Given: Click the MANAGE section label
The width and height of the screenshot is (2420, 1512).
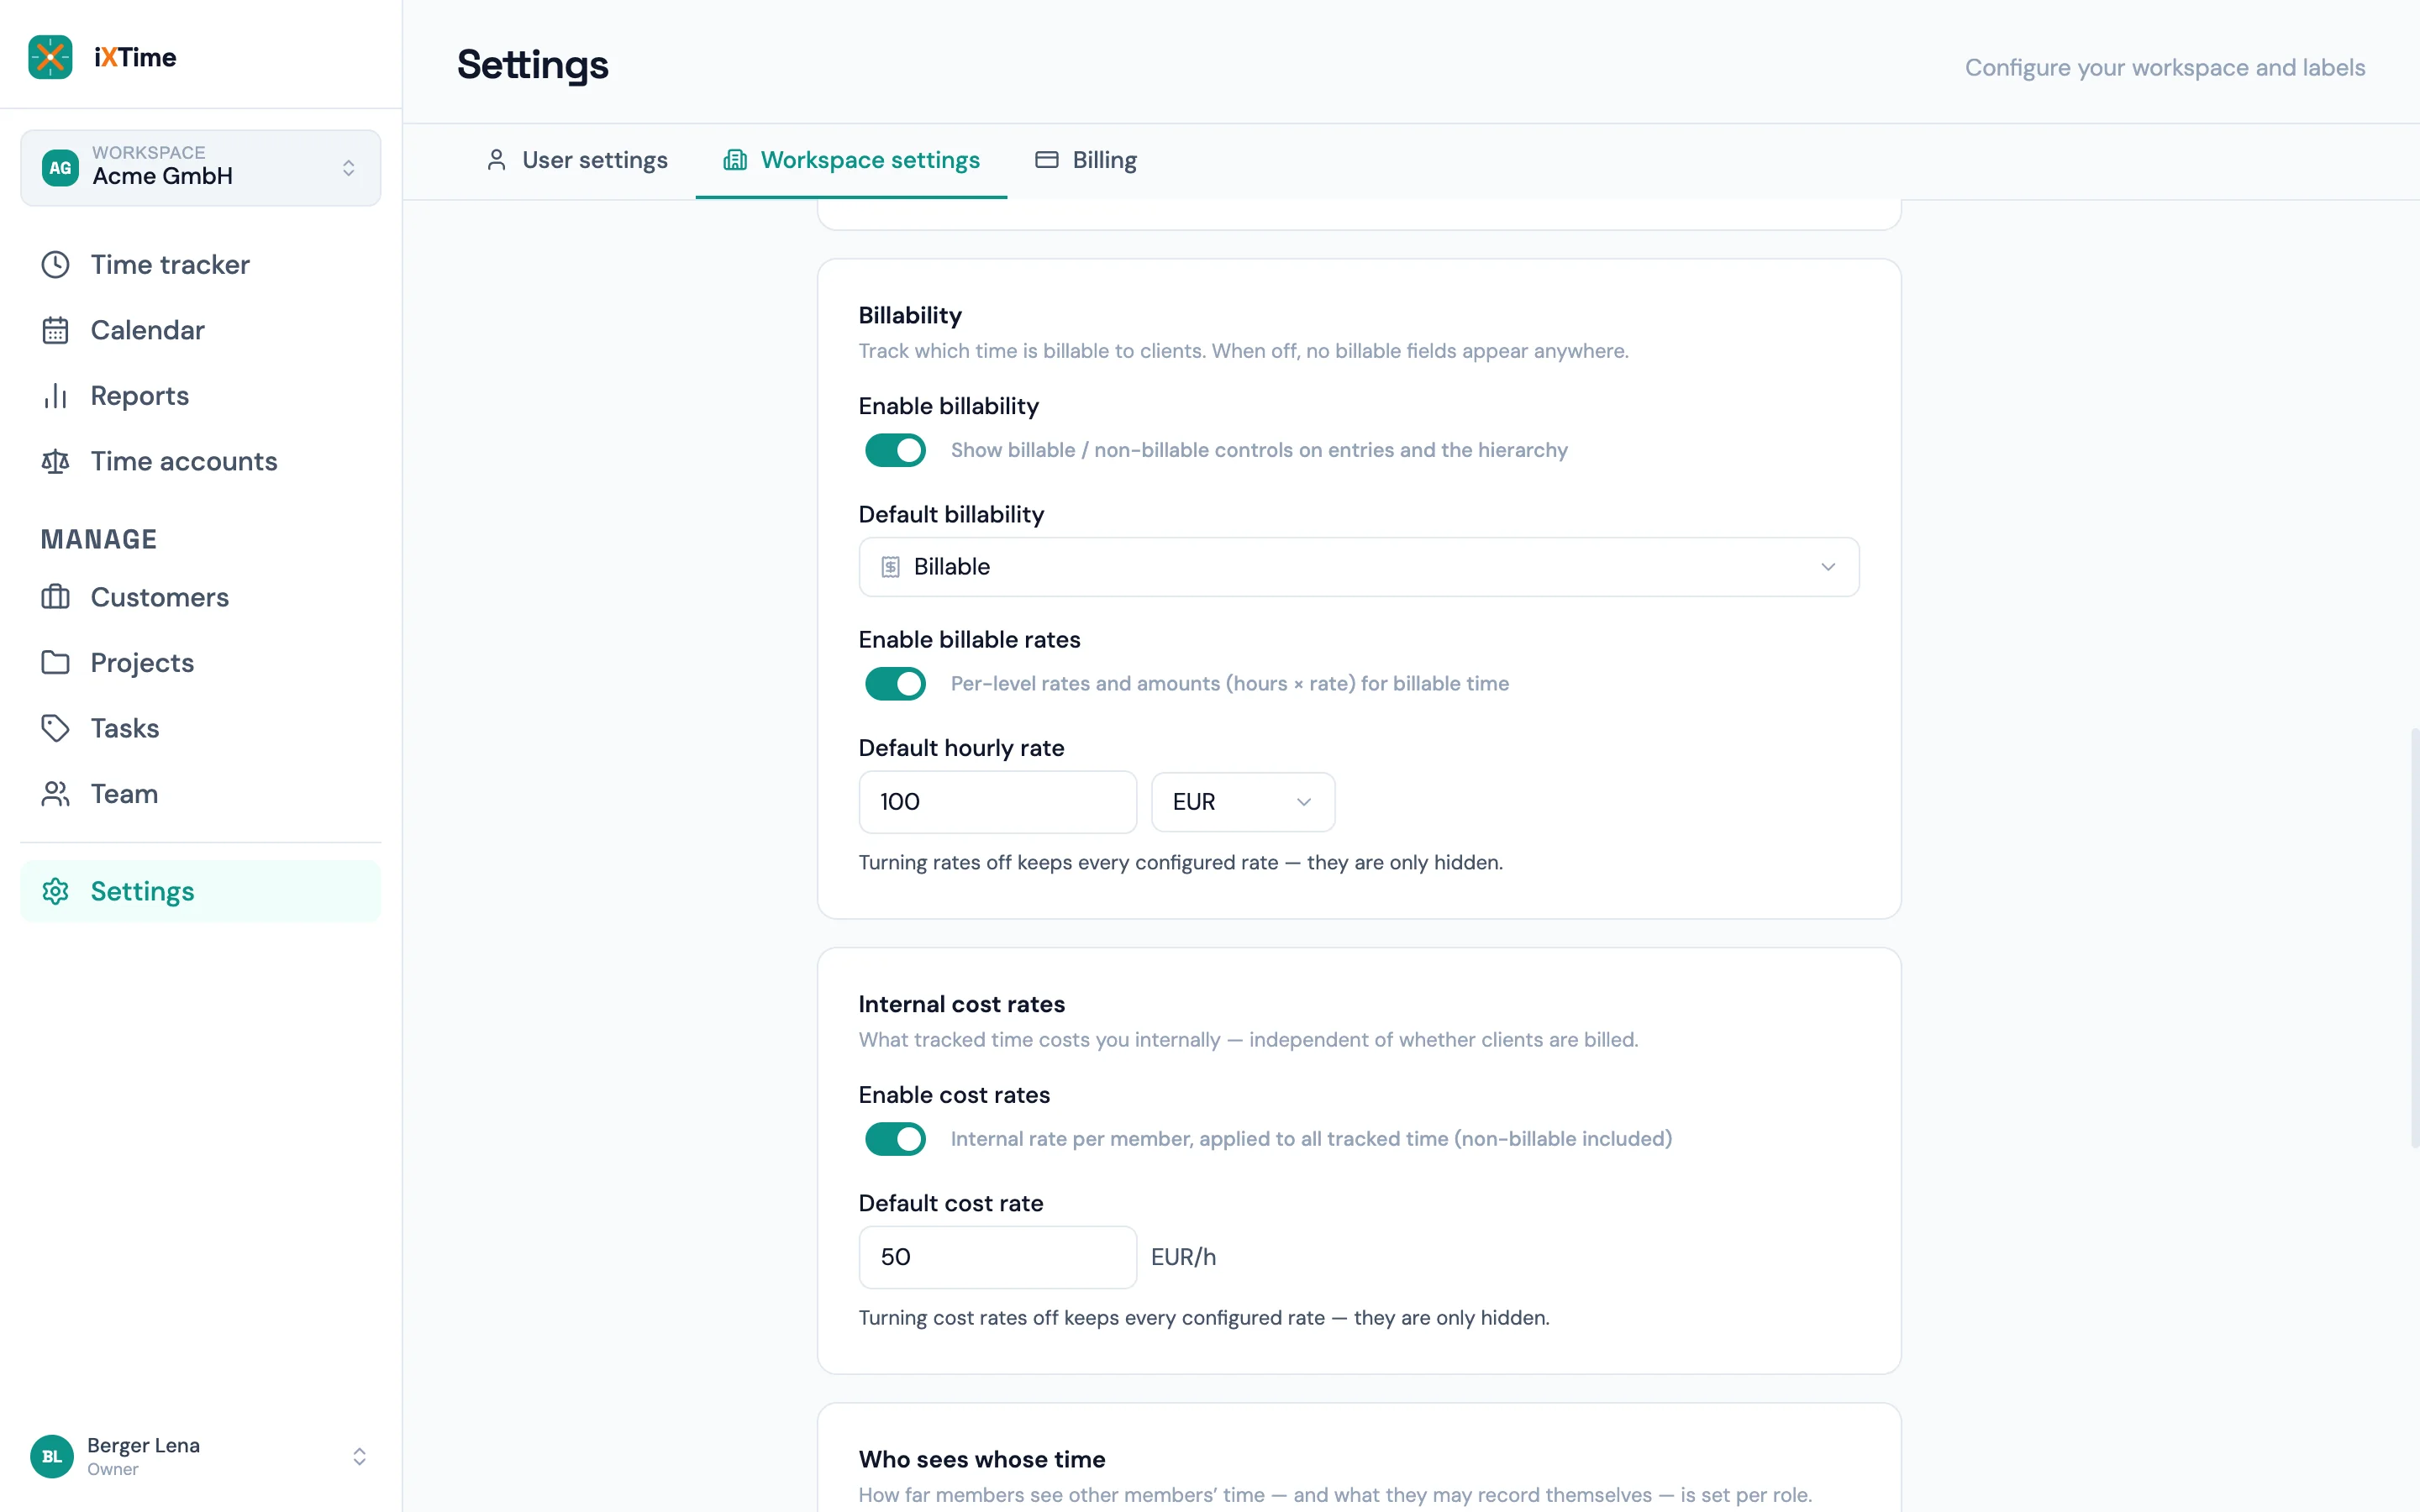Looking at the screenshot, I should point(98,539).
